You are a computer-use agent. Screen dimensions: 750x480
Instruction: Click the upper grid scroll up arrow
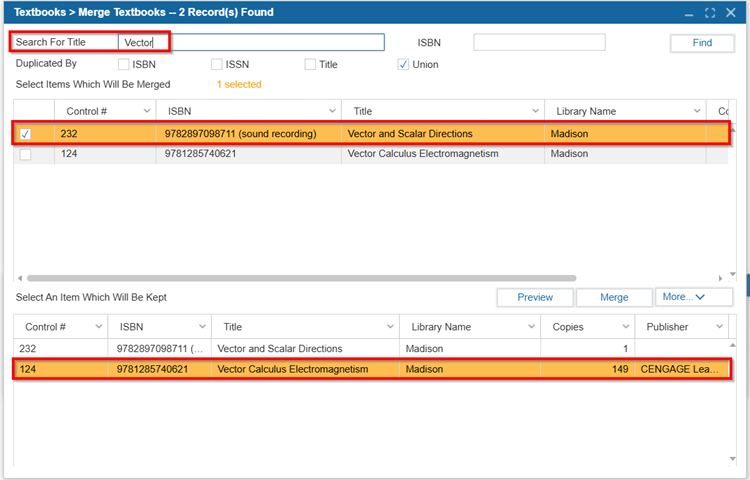point(732,129)
